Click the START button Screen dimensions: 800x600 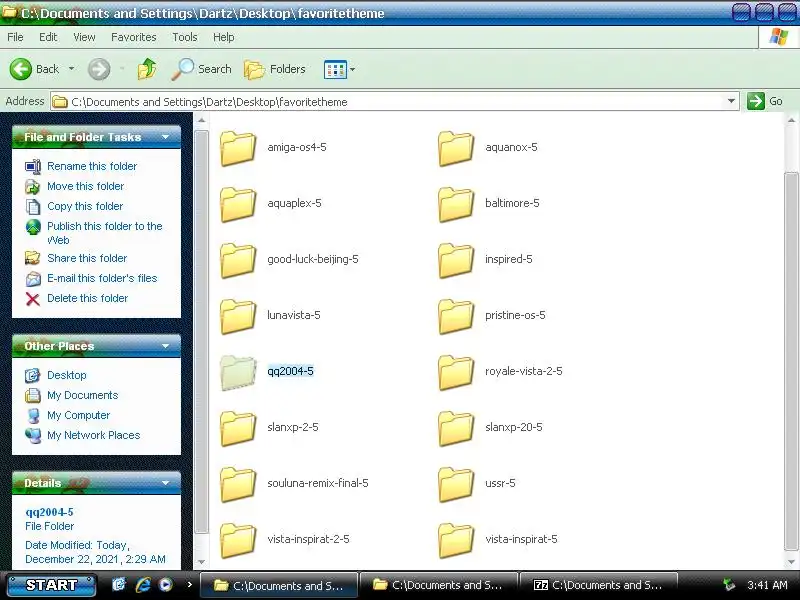(51, 585)
